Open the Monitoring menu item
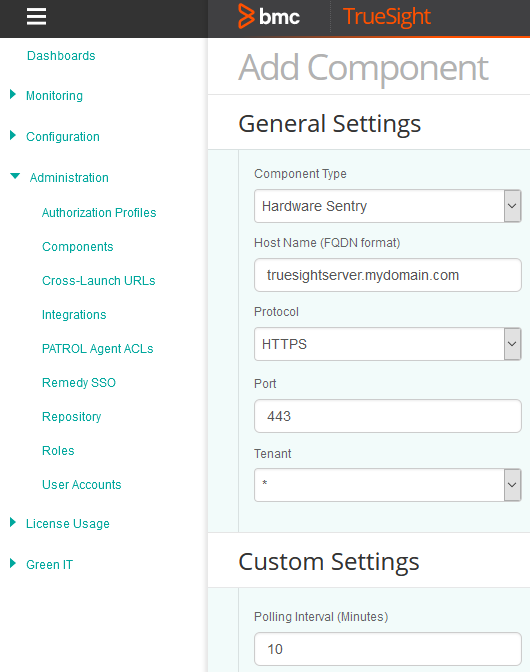This screenshot has width=531, height=672. pos(54,96)
